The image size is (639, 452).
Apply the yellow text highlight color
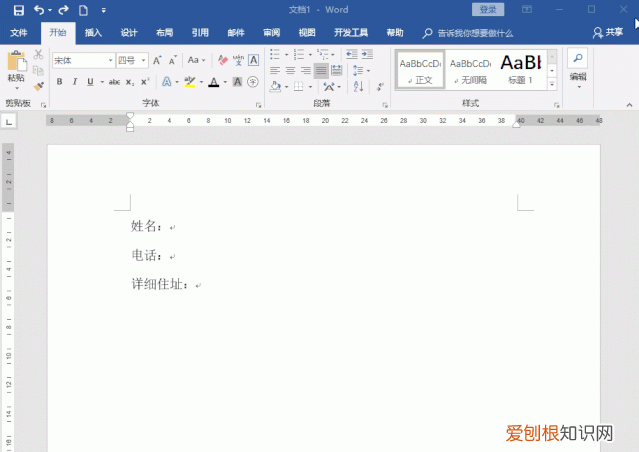[x=189, y=82]
